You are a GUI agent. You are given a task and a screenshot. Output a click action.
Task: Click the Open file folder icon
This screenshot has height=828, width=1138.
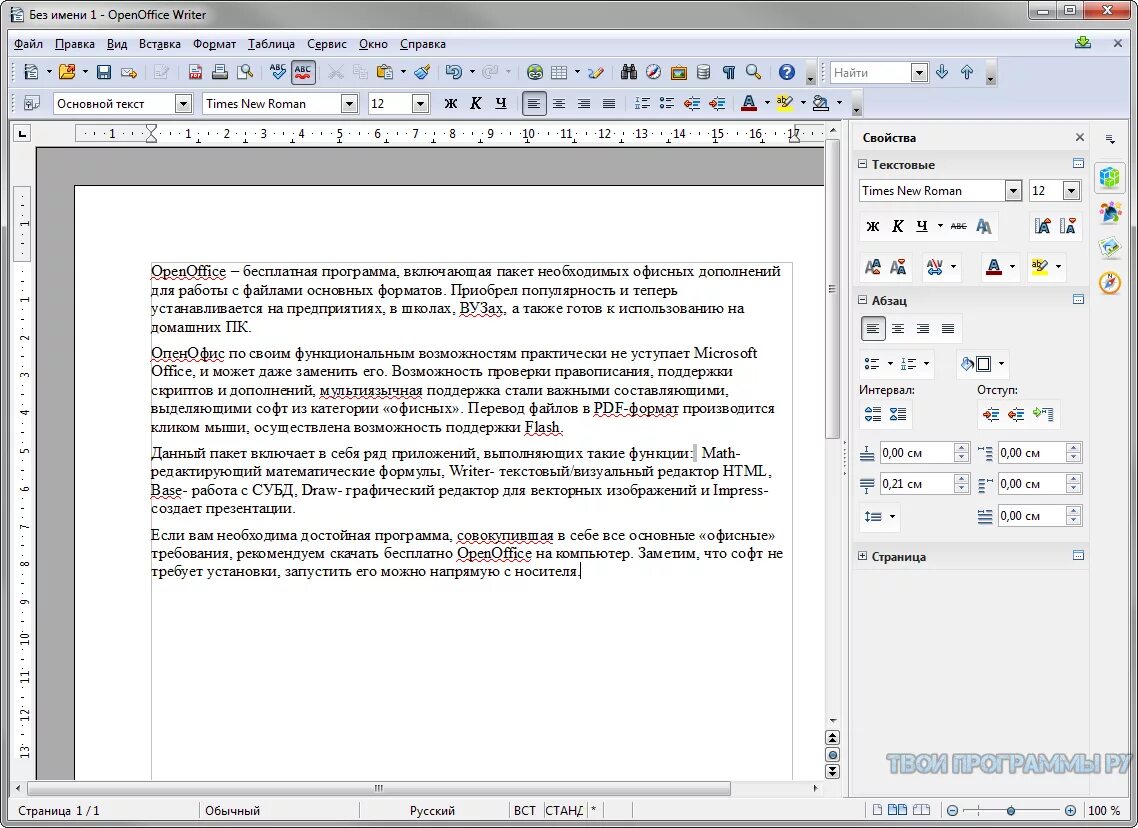click(x=67, y=72)
